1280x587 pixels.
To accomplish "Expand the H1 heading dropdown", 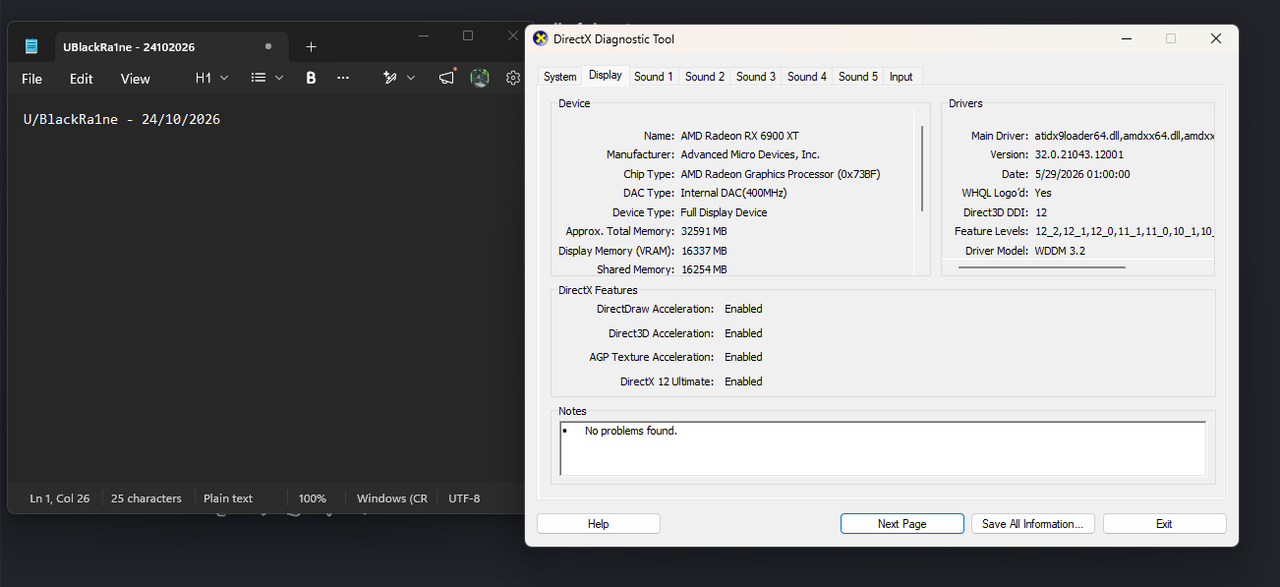I will (212, 77).
